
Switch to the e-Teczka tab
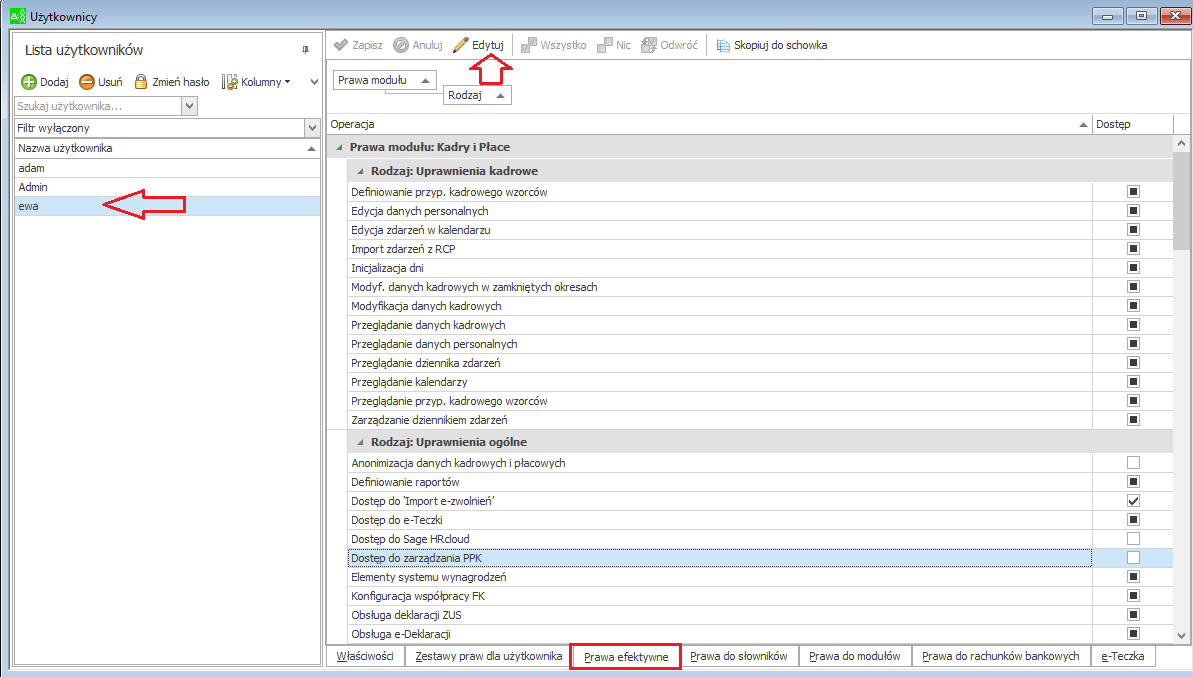click(x=1122, y=656)
